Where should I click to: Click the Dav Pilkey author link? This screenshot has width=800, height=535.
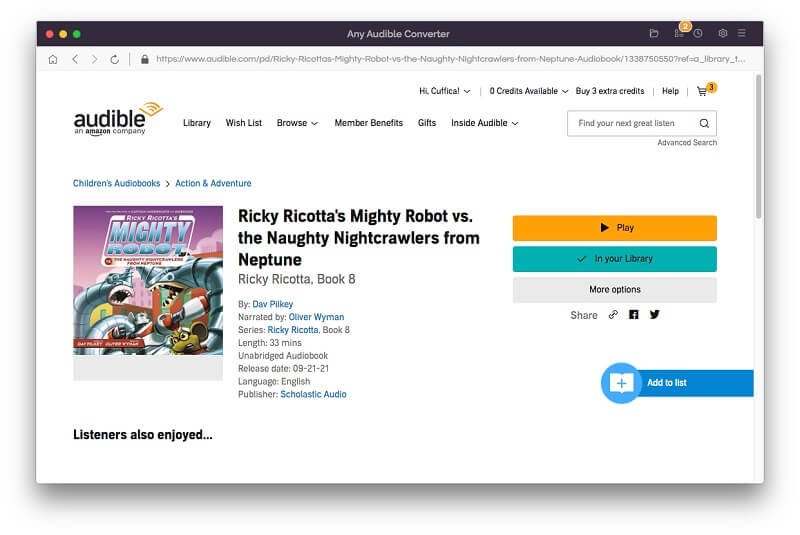pos(273,304)
